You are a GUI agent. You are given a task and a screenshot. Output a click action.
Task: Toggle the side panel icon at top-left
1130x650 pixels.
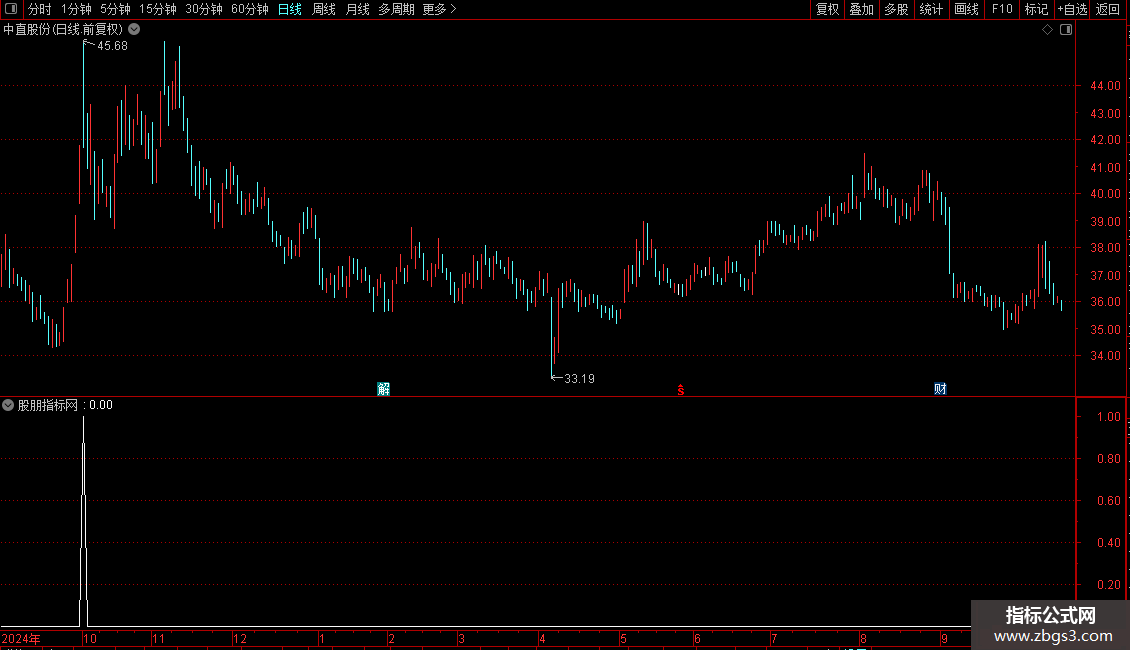pos(11,9)
